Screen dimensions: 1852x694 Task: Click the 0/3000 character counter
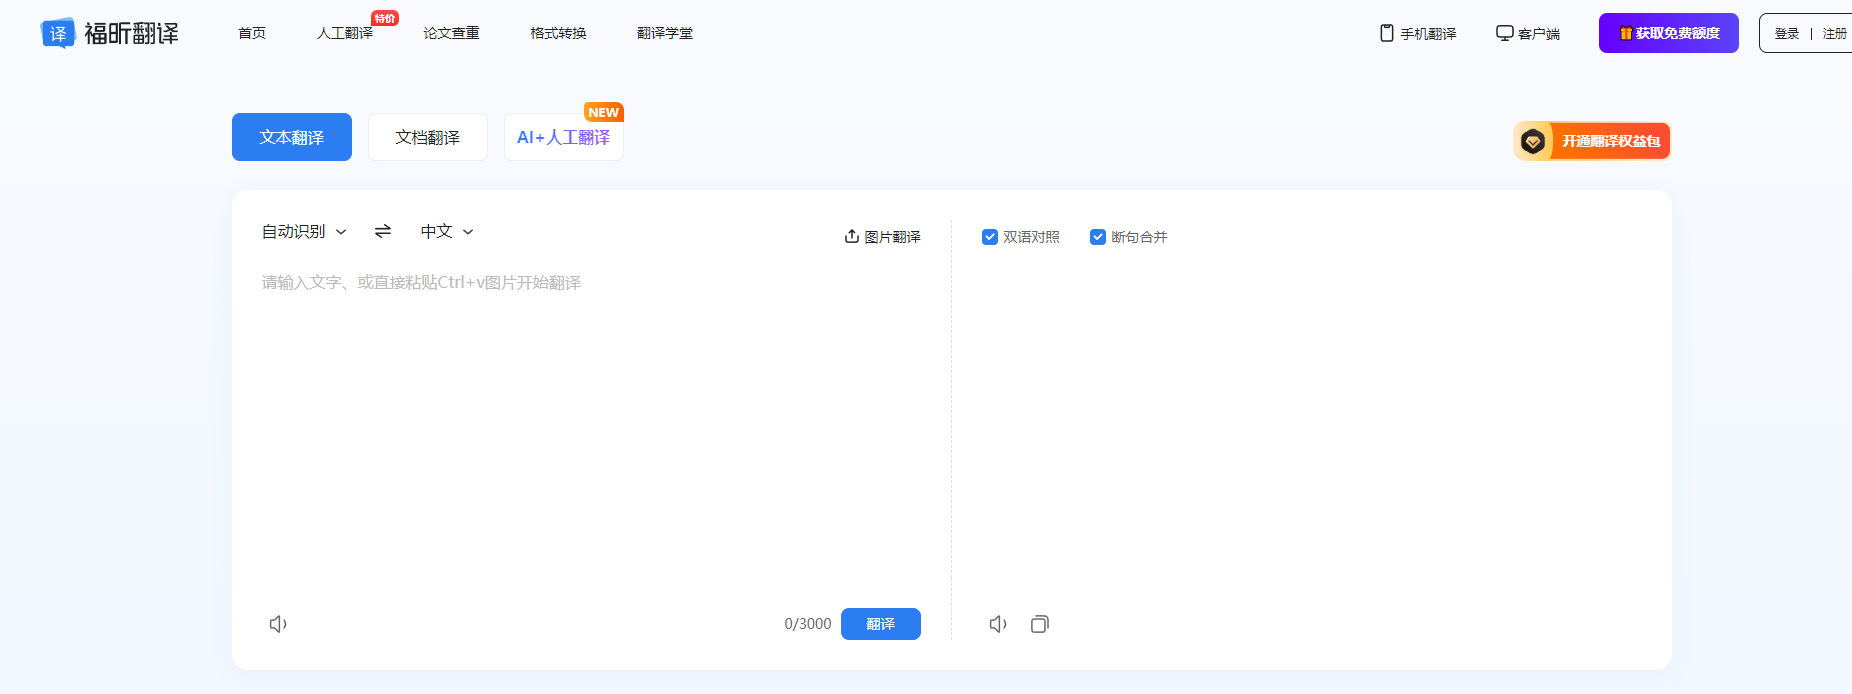(x=808, y=624)
